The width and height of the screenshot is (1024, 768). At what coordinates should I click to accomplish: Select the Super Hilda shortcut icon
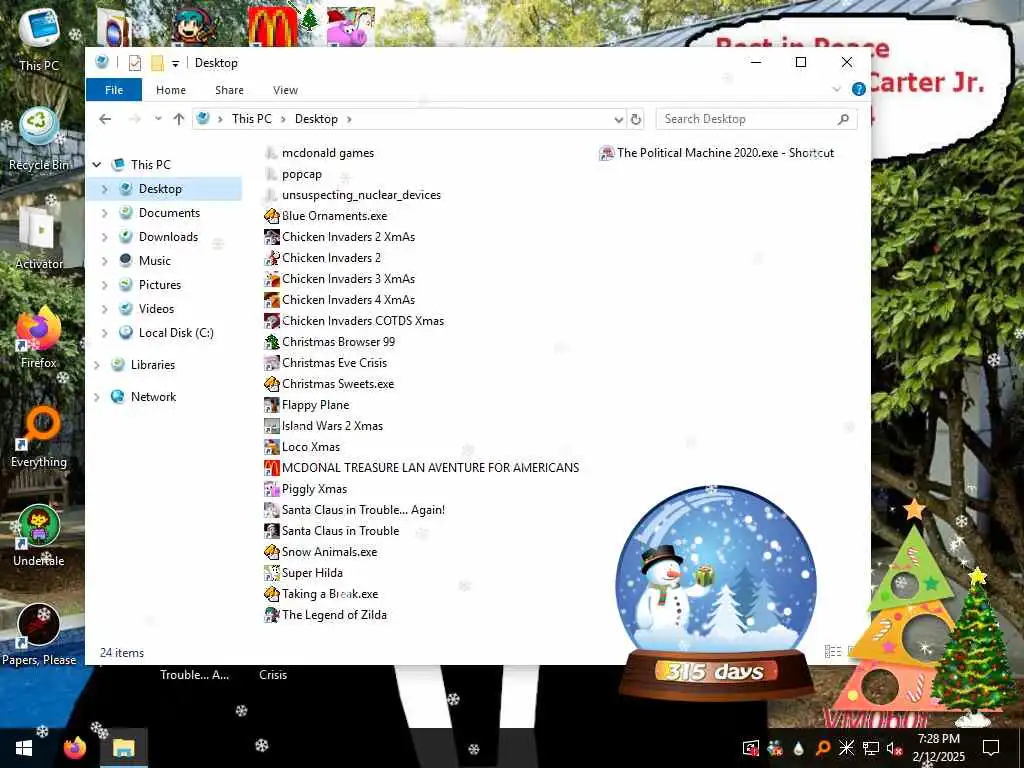point(272,573)
